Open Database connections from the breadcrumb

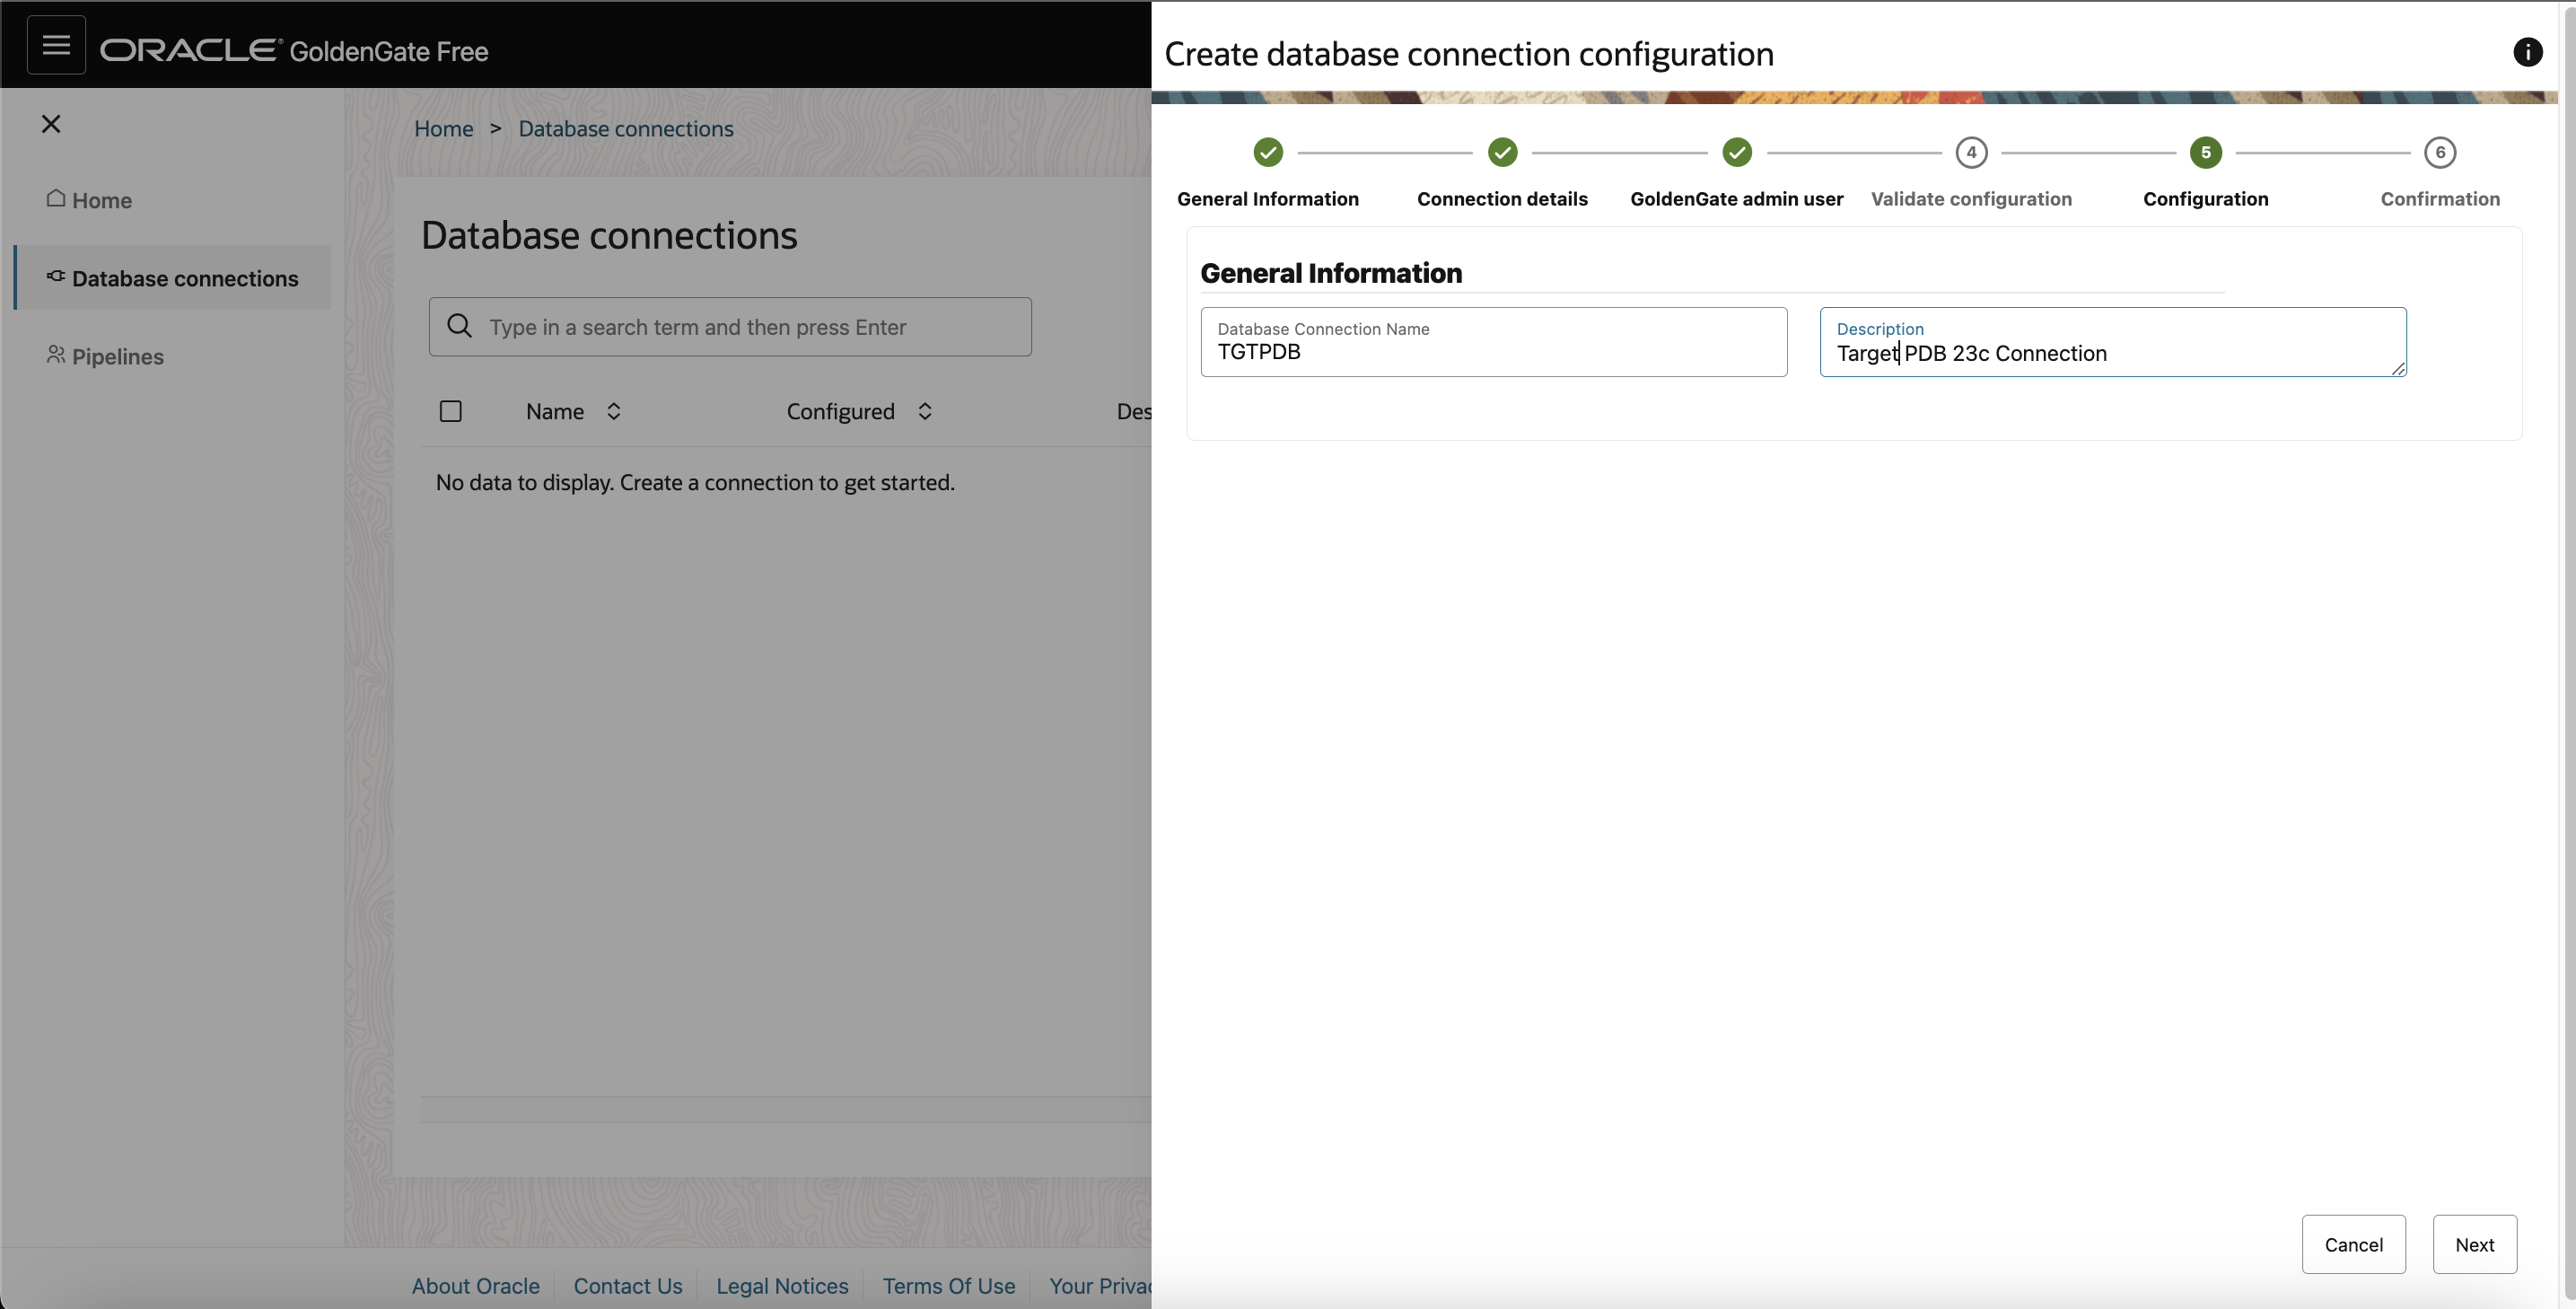(626, 128)
